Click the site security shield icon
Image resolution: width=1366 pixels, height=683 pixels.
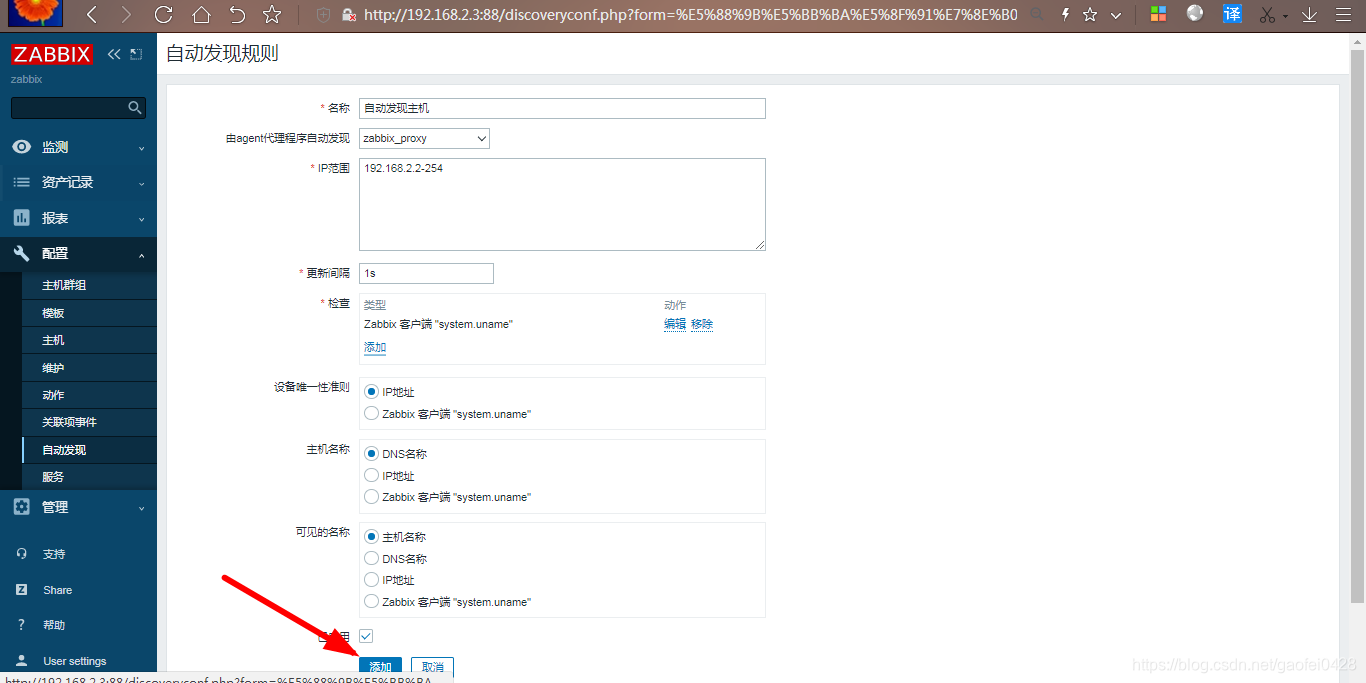point(323,15)
